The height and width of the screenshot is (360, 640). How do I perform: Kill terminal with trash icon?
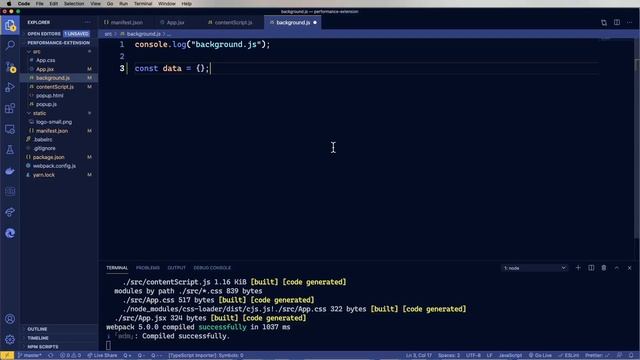604,268
